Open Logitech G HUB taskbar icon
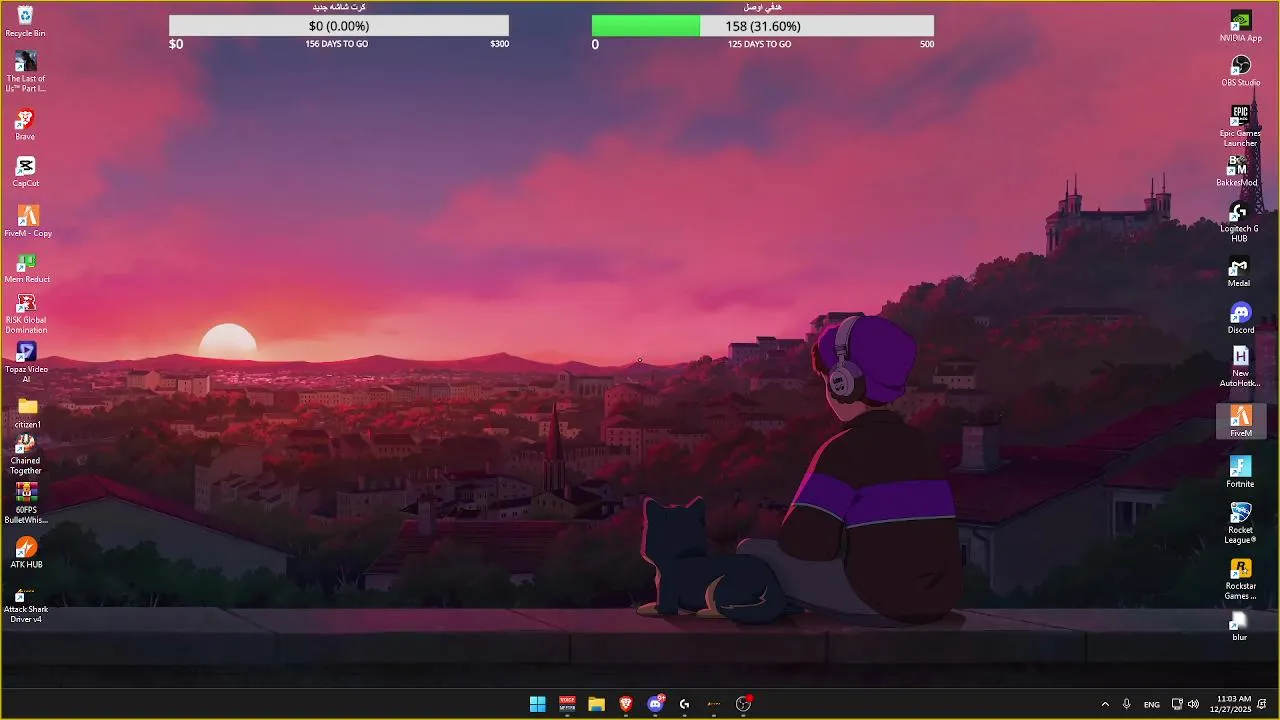 click(684, 704)
